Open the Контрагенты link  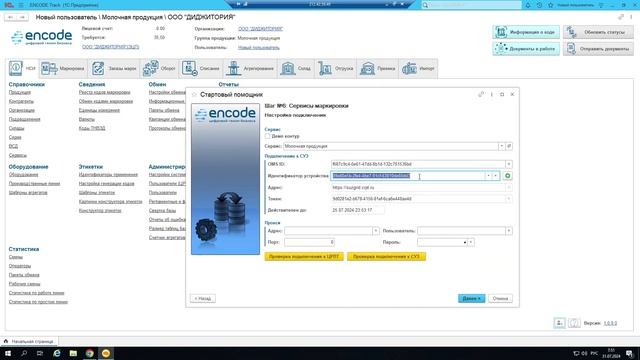pos(21,101)
